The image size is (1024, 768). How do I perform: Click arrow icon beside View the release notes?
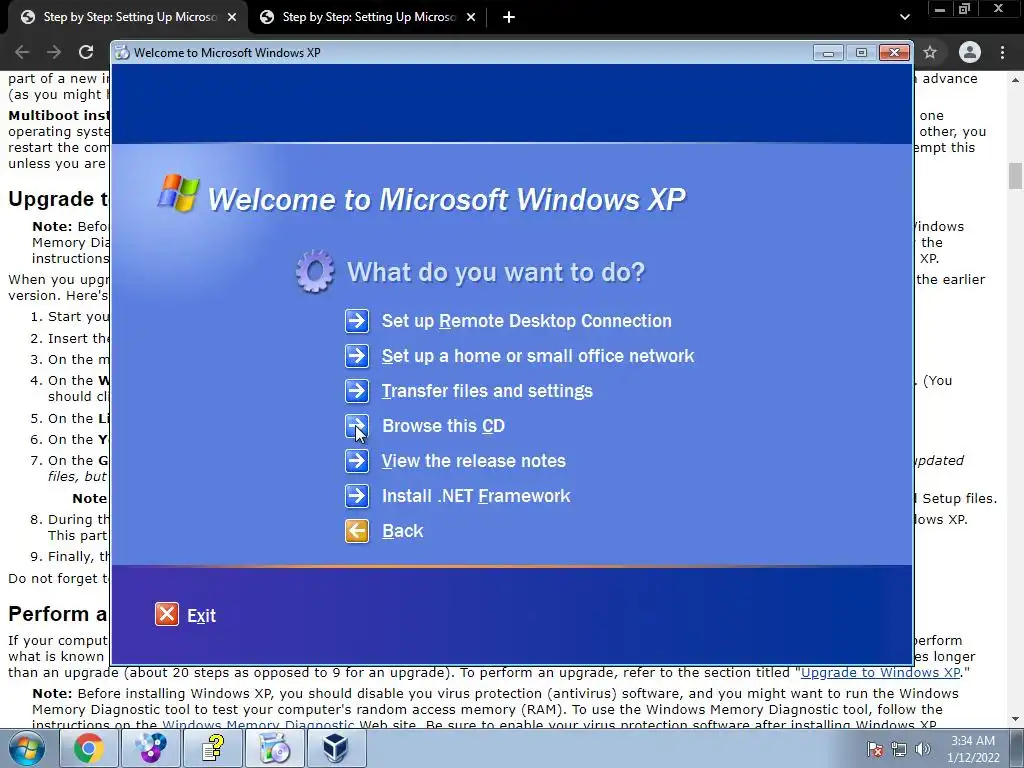point(357,461)
